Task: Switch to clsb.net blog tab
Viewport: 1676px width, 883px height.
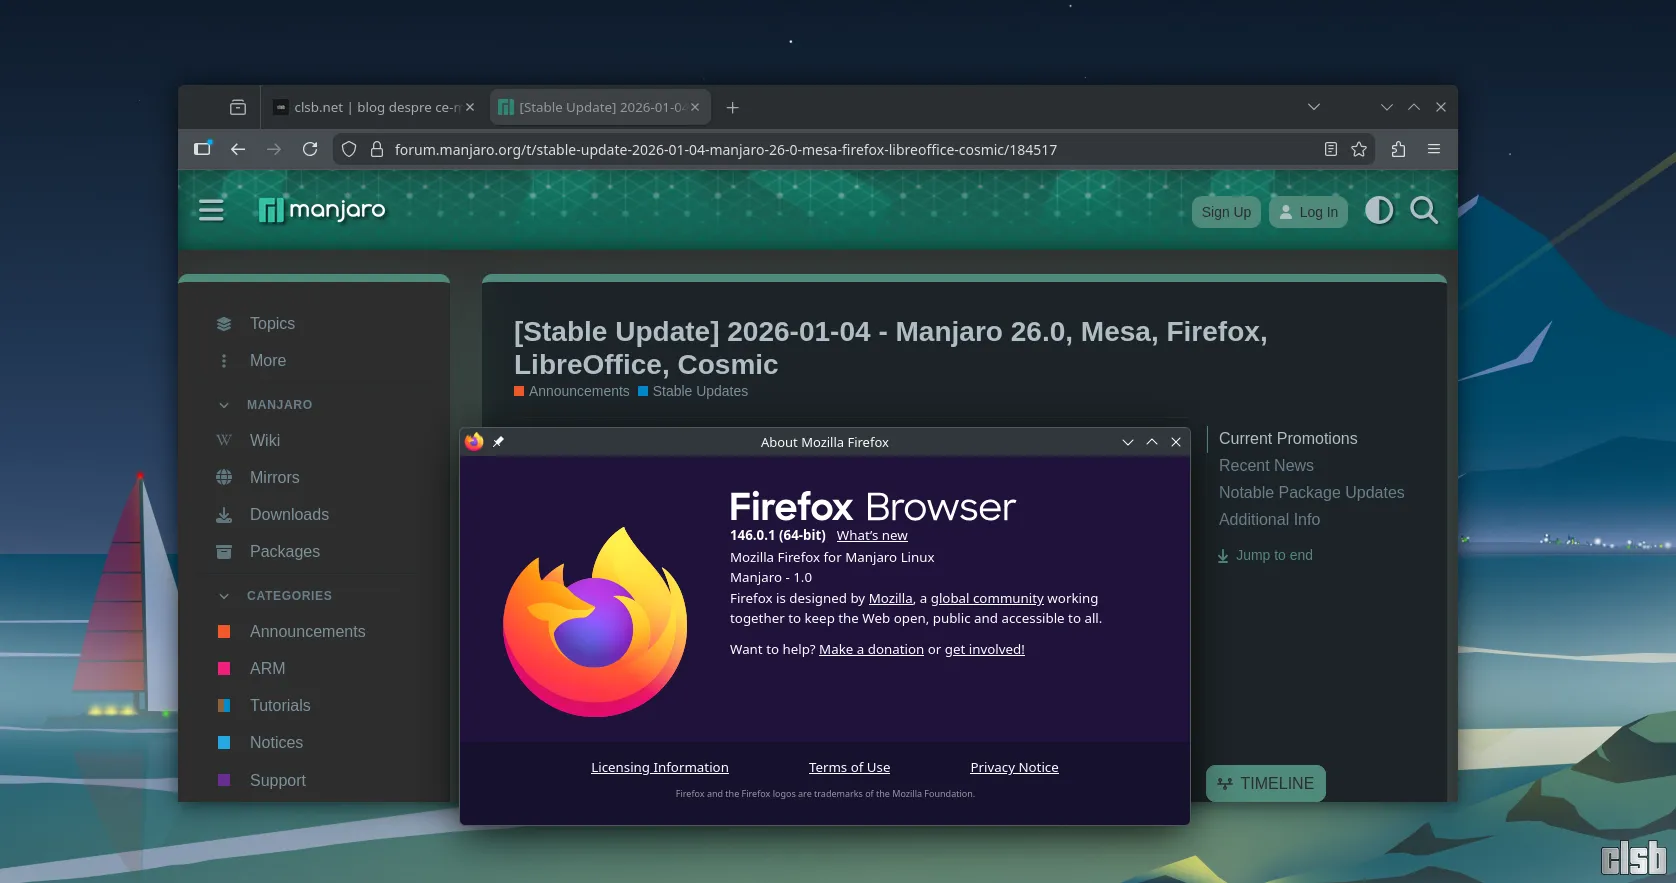Action: point(372,107)
